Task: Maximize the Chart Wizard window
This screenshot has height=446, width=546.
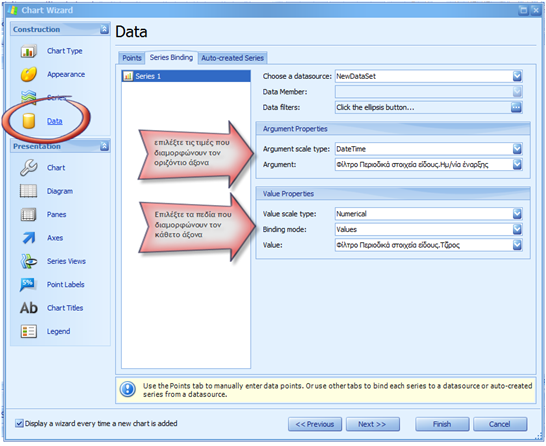Action: click(x=523, y=10)
